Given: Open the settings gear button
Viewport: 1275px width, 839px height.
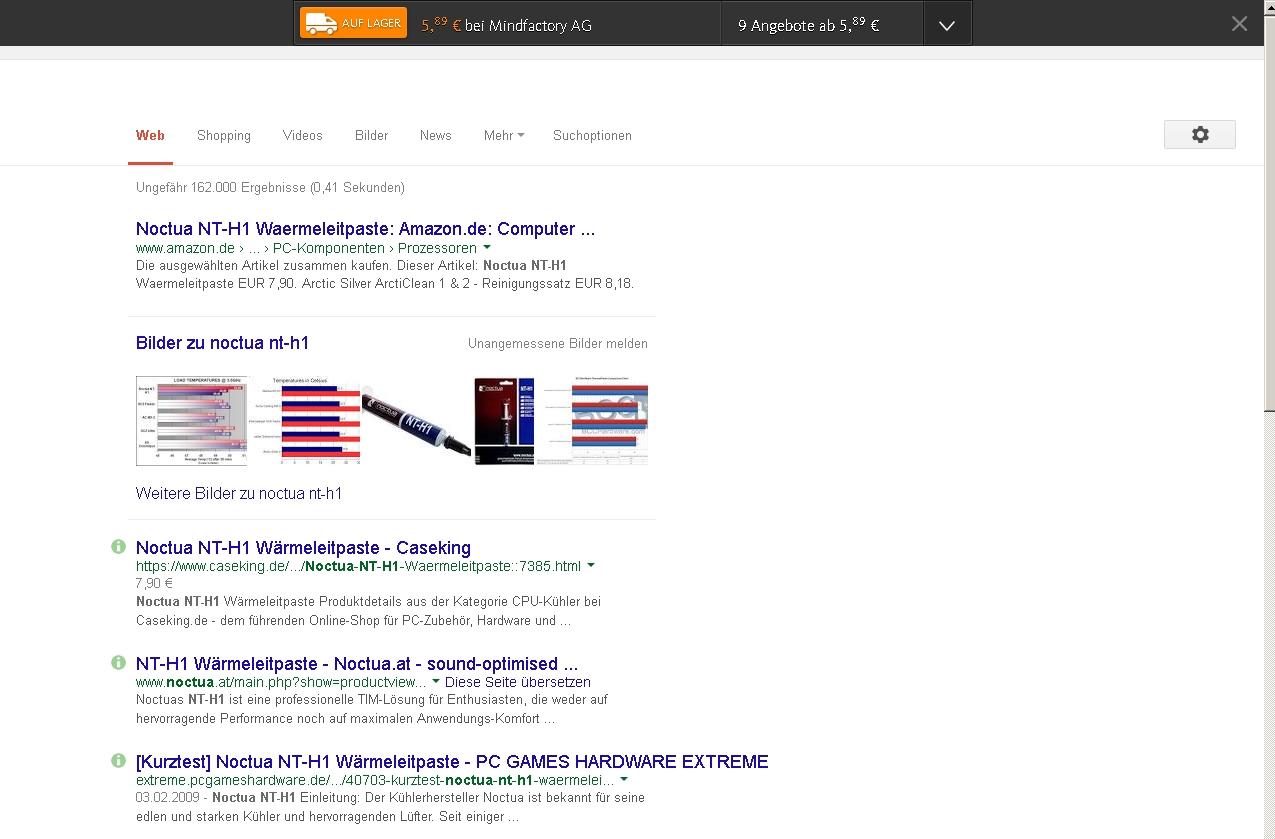Looking at the screenshot, I should pyautogui.click(x=1200, y=134).
